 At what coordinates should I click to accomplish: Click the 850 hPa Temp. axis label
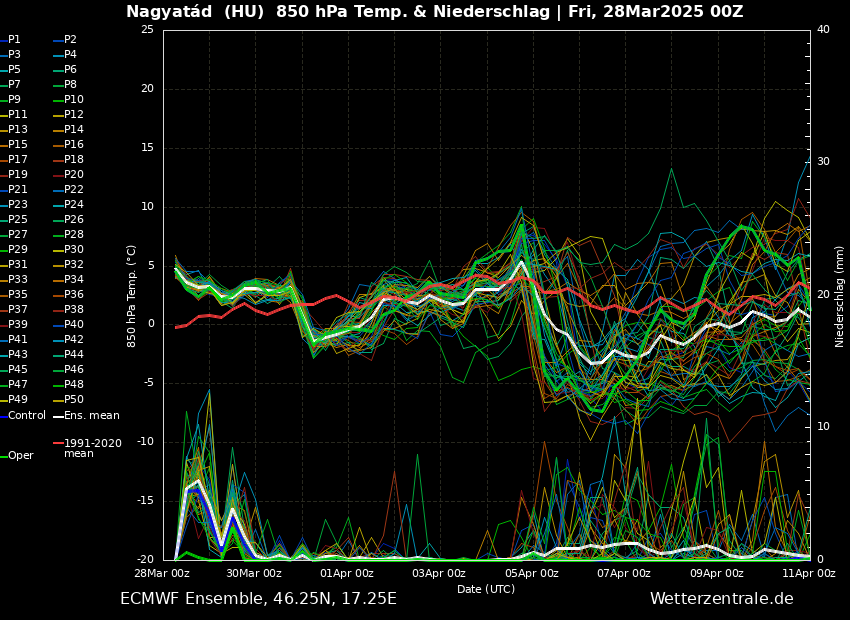click(132, 296)
